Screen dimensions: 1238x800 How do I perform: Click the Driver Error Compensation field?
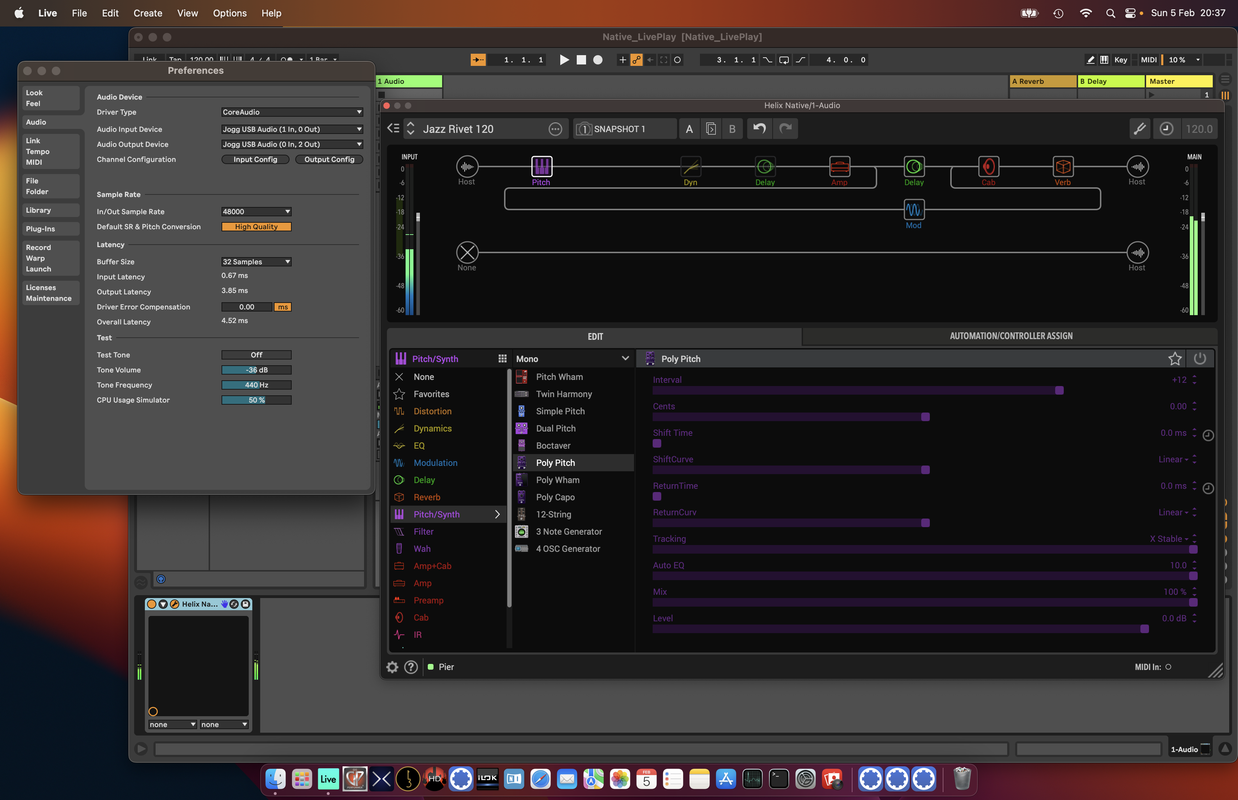tap(247, 307)
